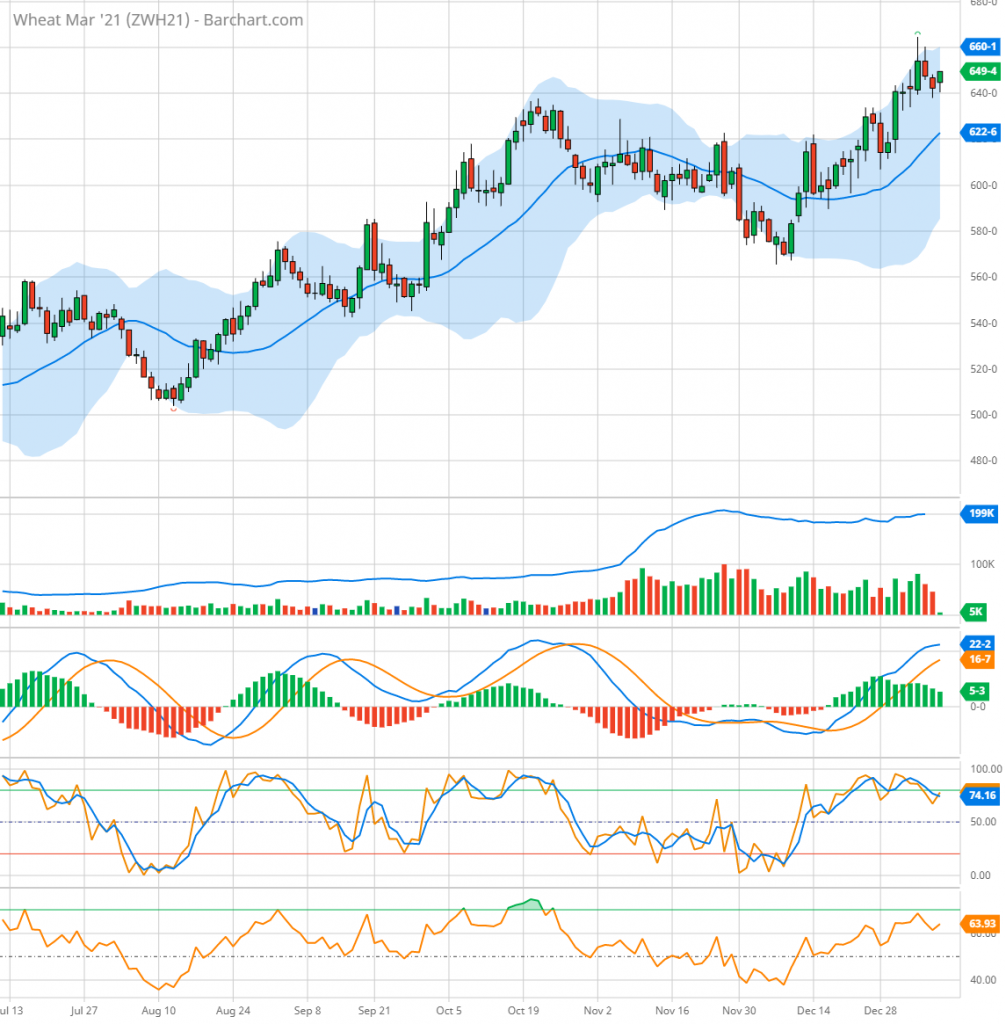
Task: Click the 480-0 price axis label
Action: [x=983, y=460]
